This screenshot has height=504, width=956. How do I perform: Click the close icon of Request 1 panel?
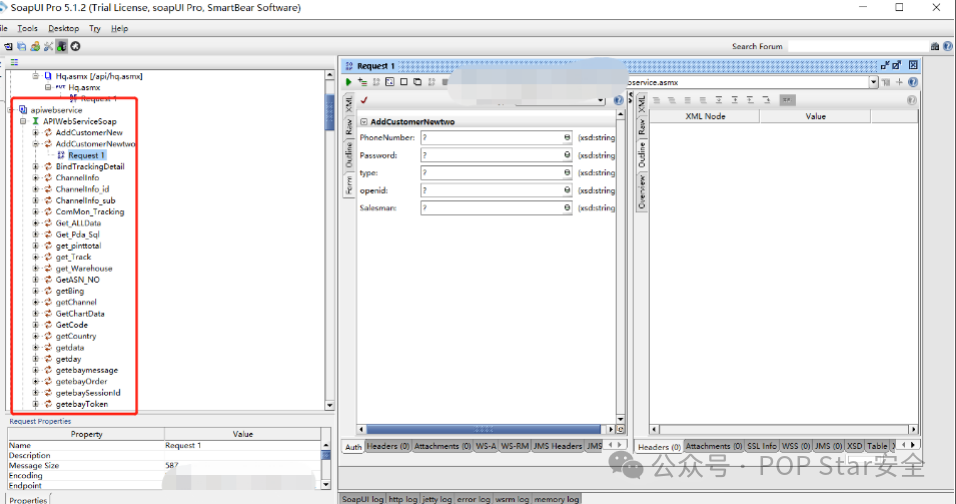coord(912,65)
